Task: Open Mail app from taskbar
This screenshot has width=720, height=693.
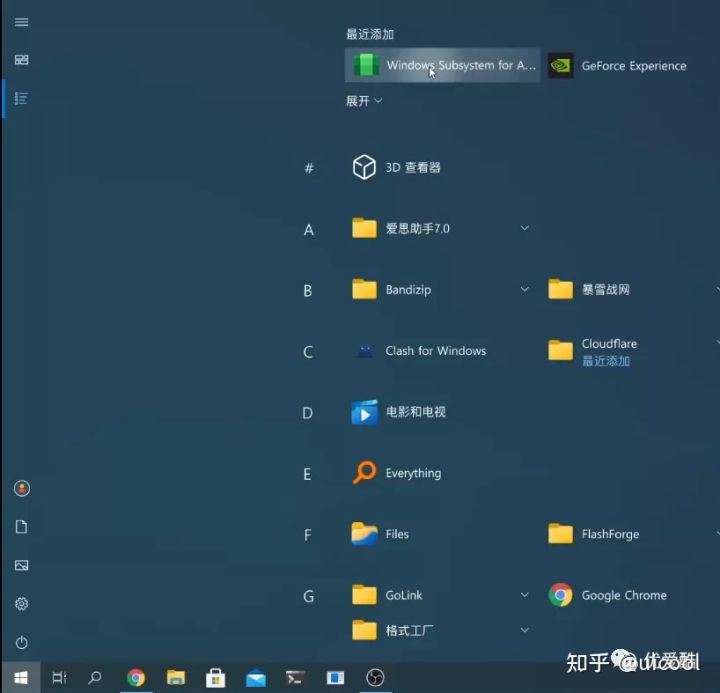Action: [x=256, y=678]
